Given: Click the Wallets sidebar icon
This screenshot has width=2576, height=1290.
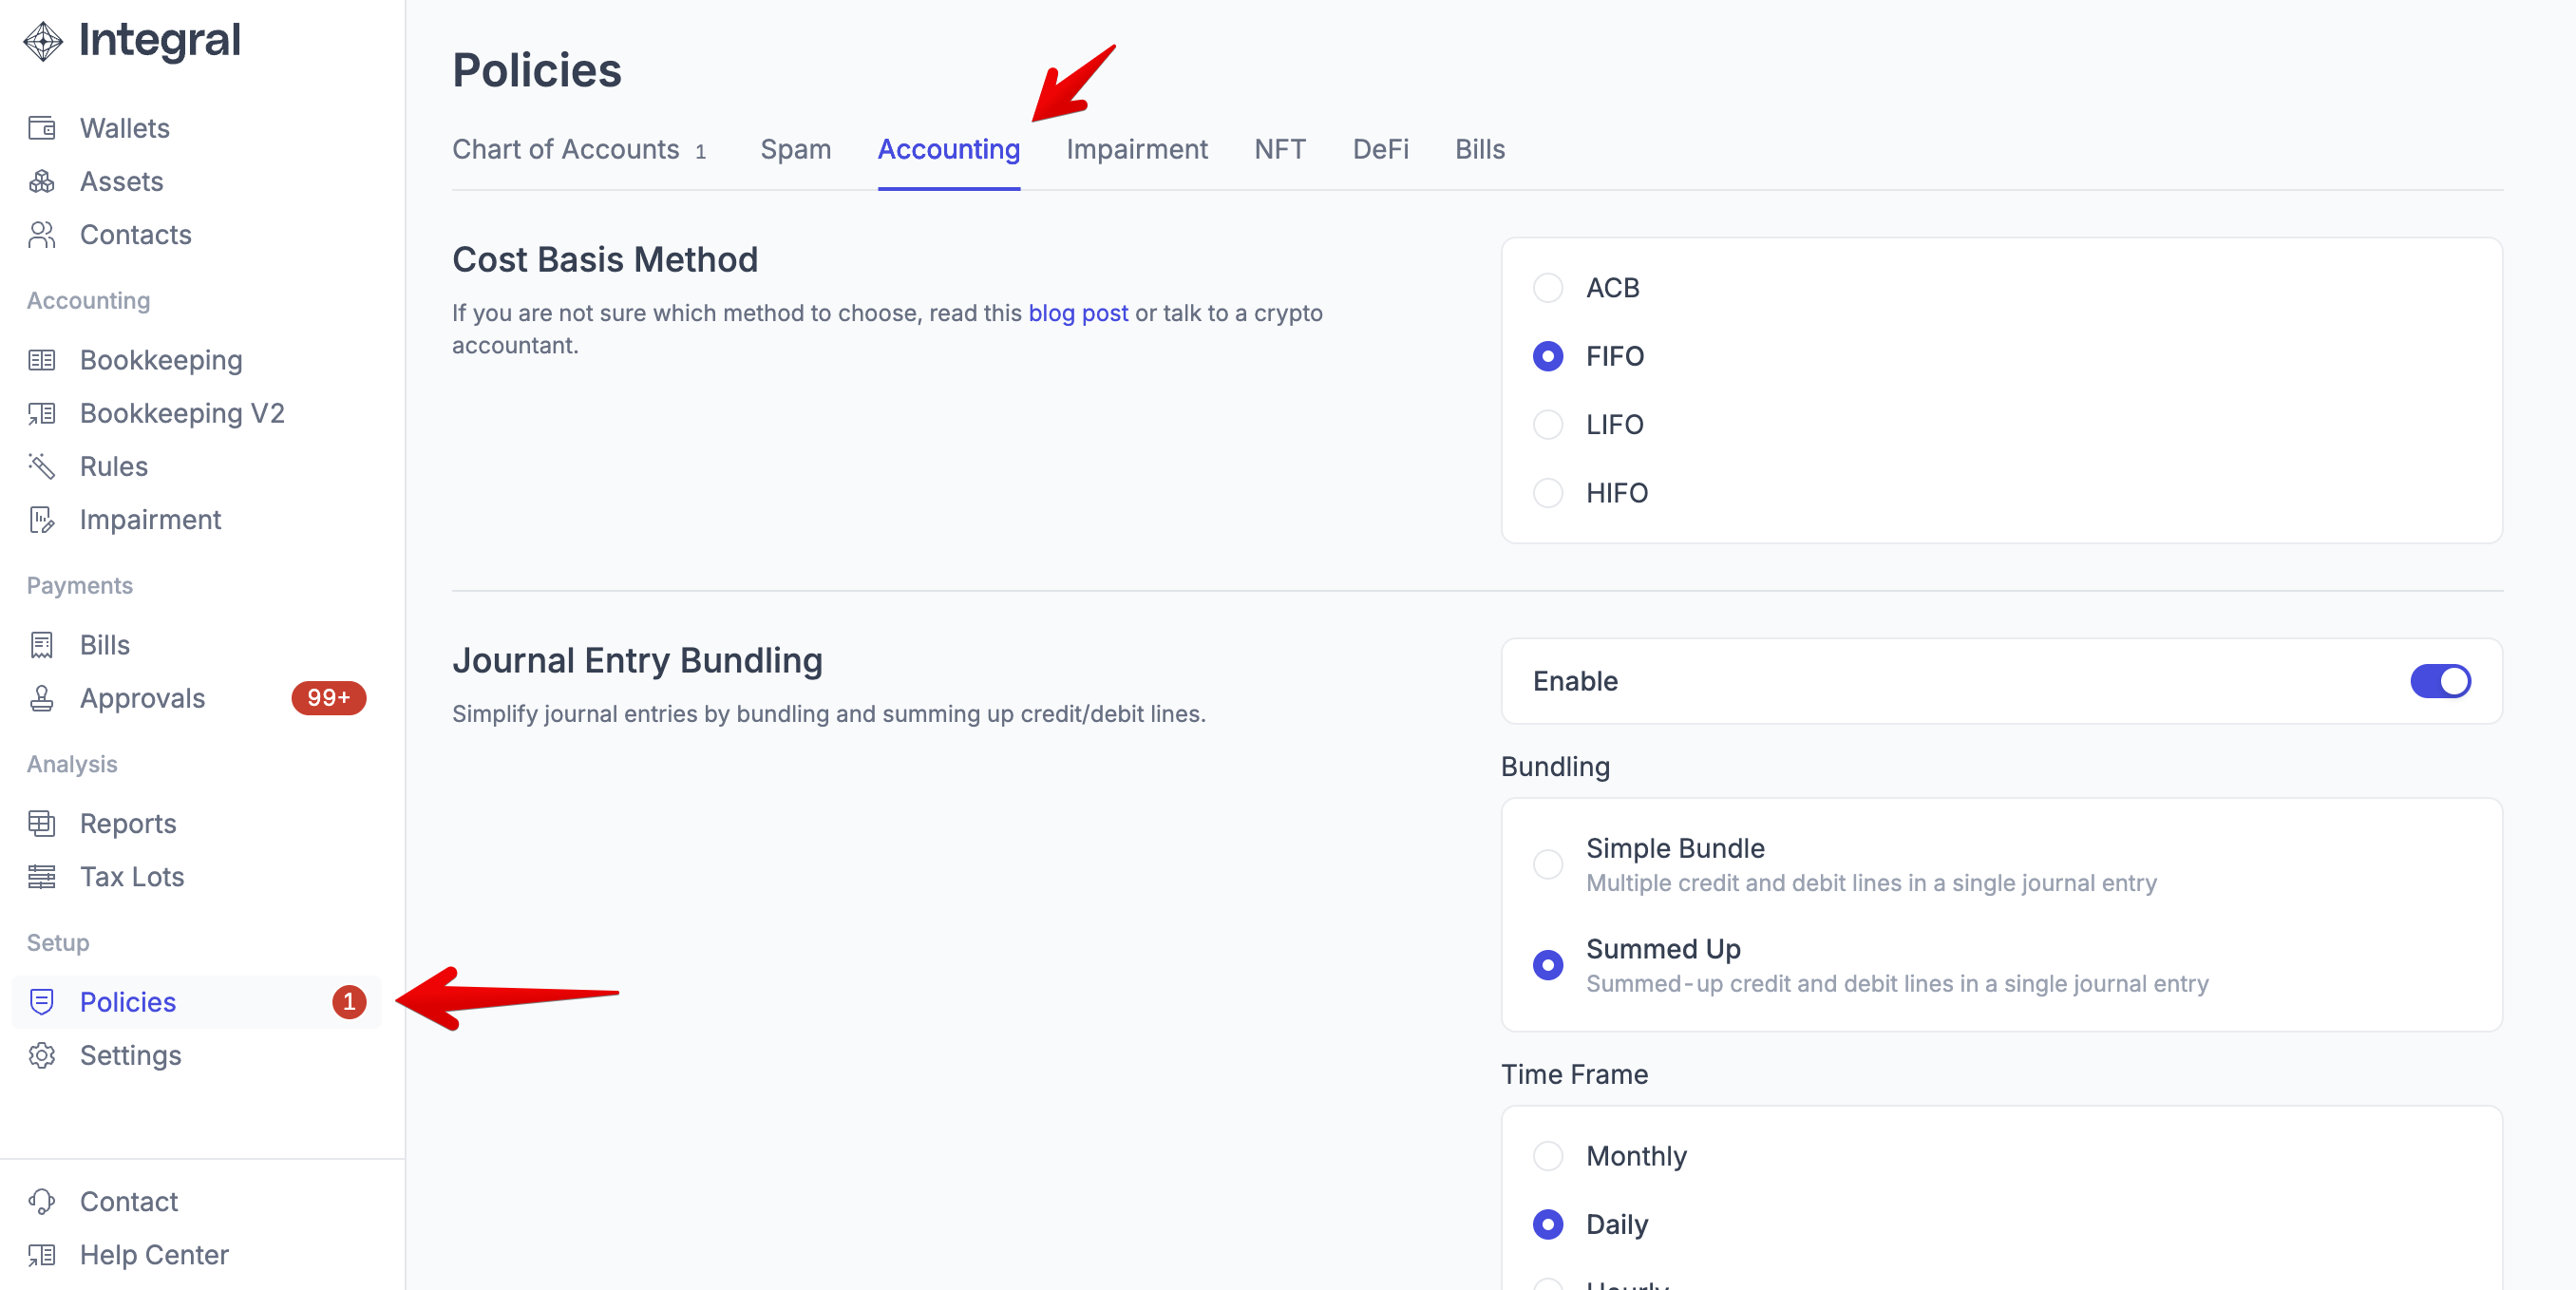Looking at the screenshot, I should (x=42, y=128).
